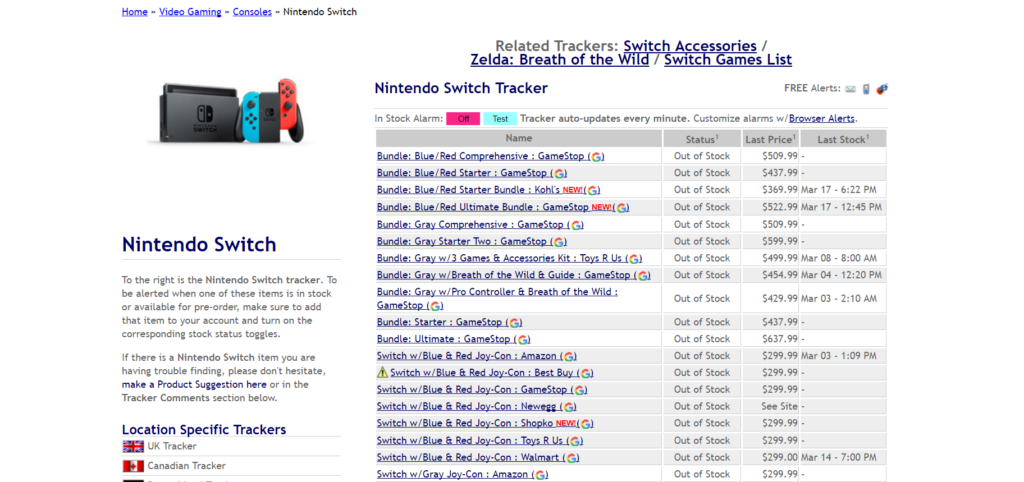Click Google icon for Blue & Red Joy-Con Shopko

coord(586,424)
